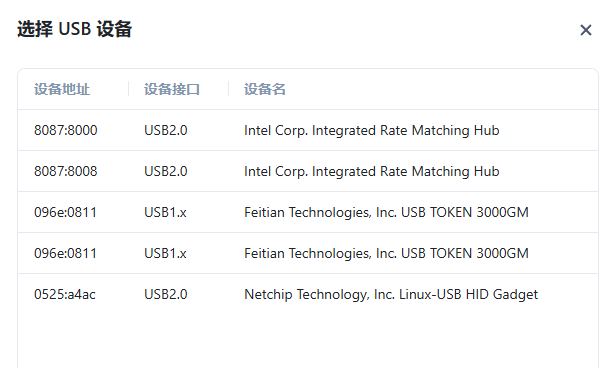
Task: Select the 8087:8008 Intel Rate Matching Hub row
Action: click(308, 171)
